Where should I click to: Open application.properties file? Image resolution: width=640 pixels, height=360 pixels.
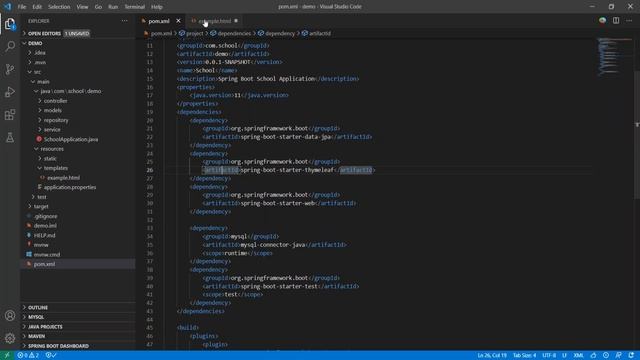[78, 187]
